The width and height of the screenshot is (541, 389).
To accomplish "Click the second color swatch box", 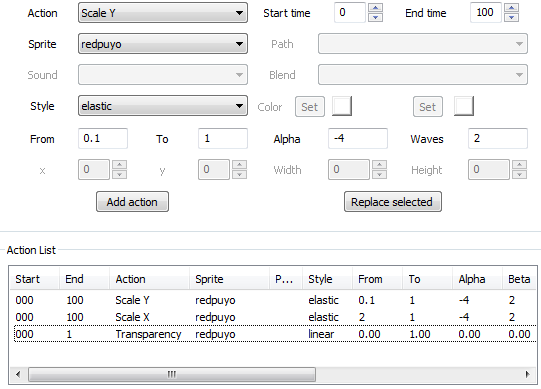I will coord(464,106).
